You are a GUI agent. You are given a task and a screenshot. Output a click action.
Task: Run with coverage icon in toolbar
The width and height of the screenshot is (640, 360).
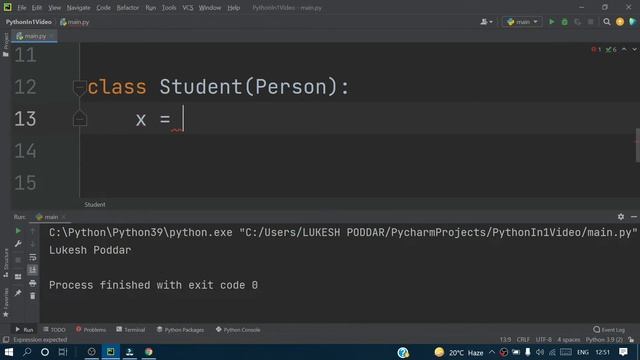tap(578, 22)
